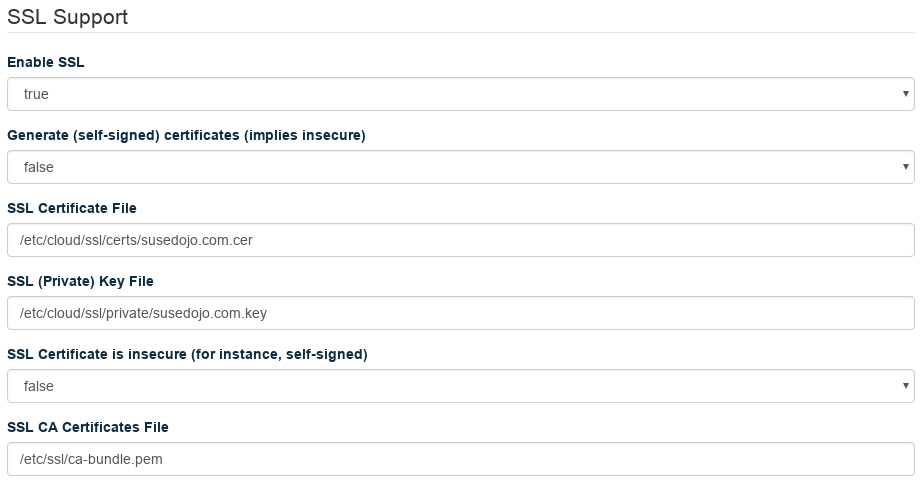The width and height of the screenshot is (923, 488).
Task: Open the Enable SSL dropdown arrow
Action: pyautogui.click(x=905, y=94)
